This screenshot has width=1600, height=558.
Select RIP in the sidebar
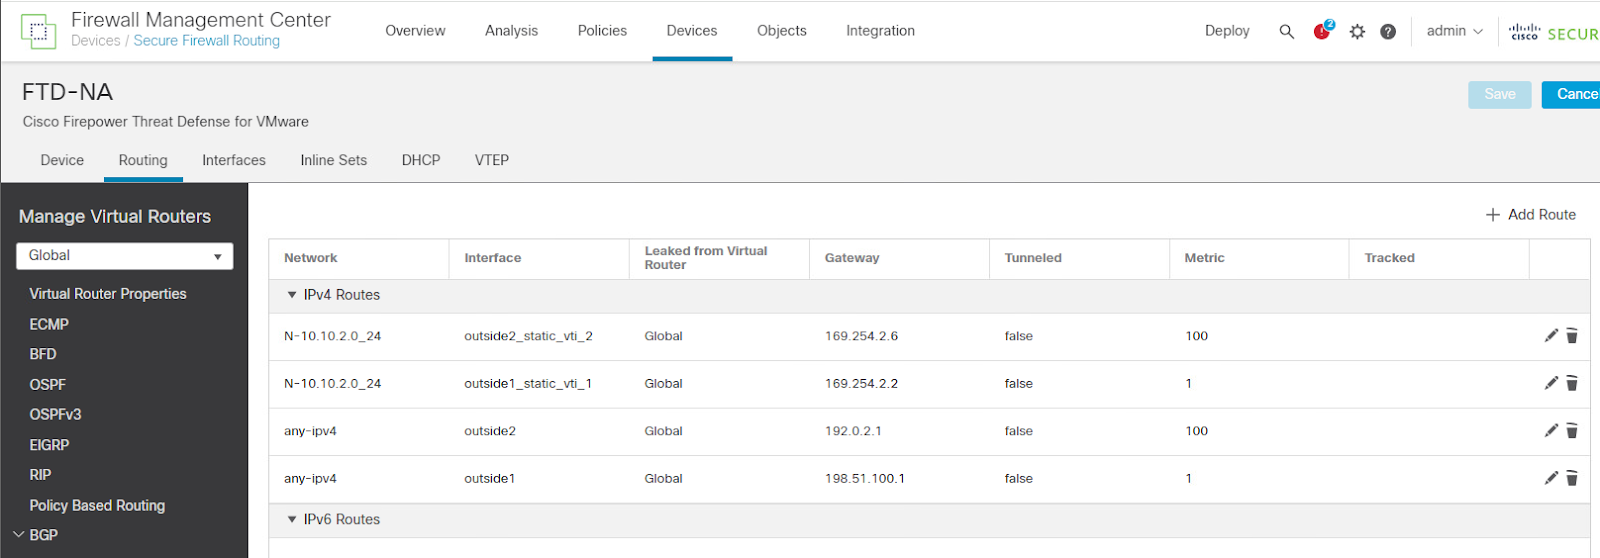40,475
